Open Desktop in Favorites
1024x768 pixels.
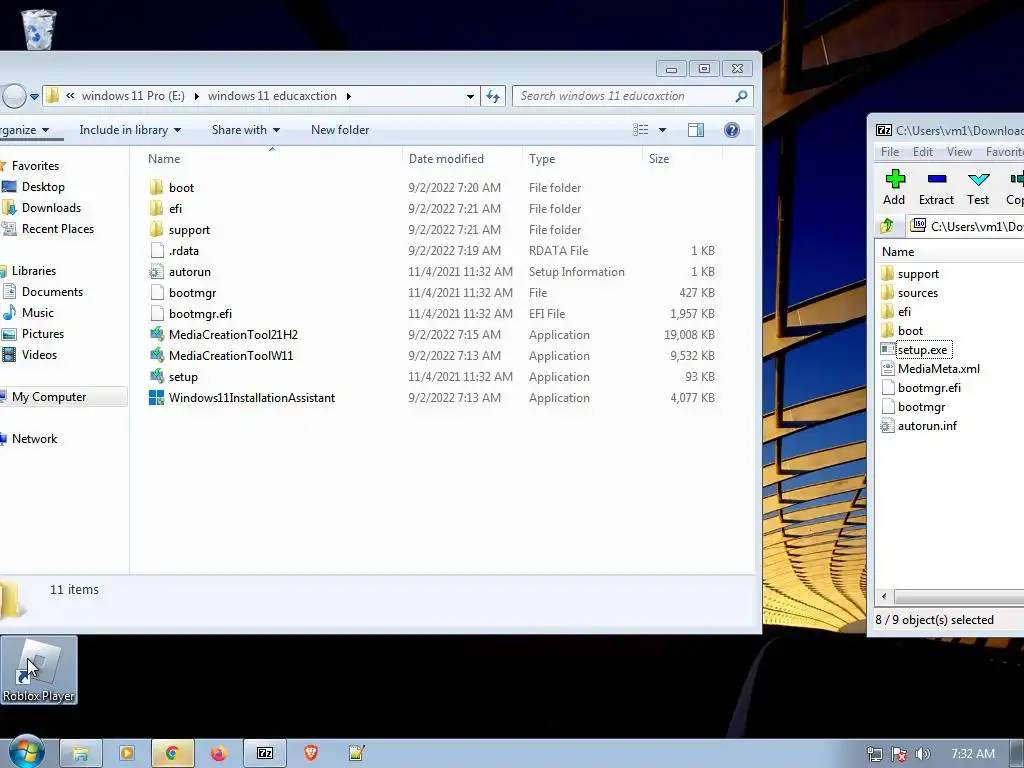coord(43,187)
